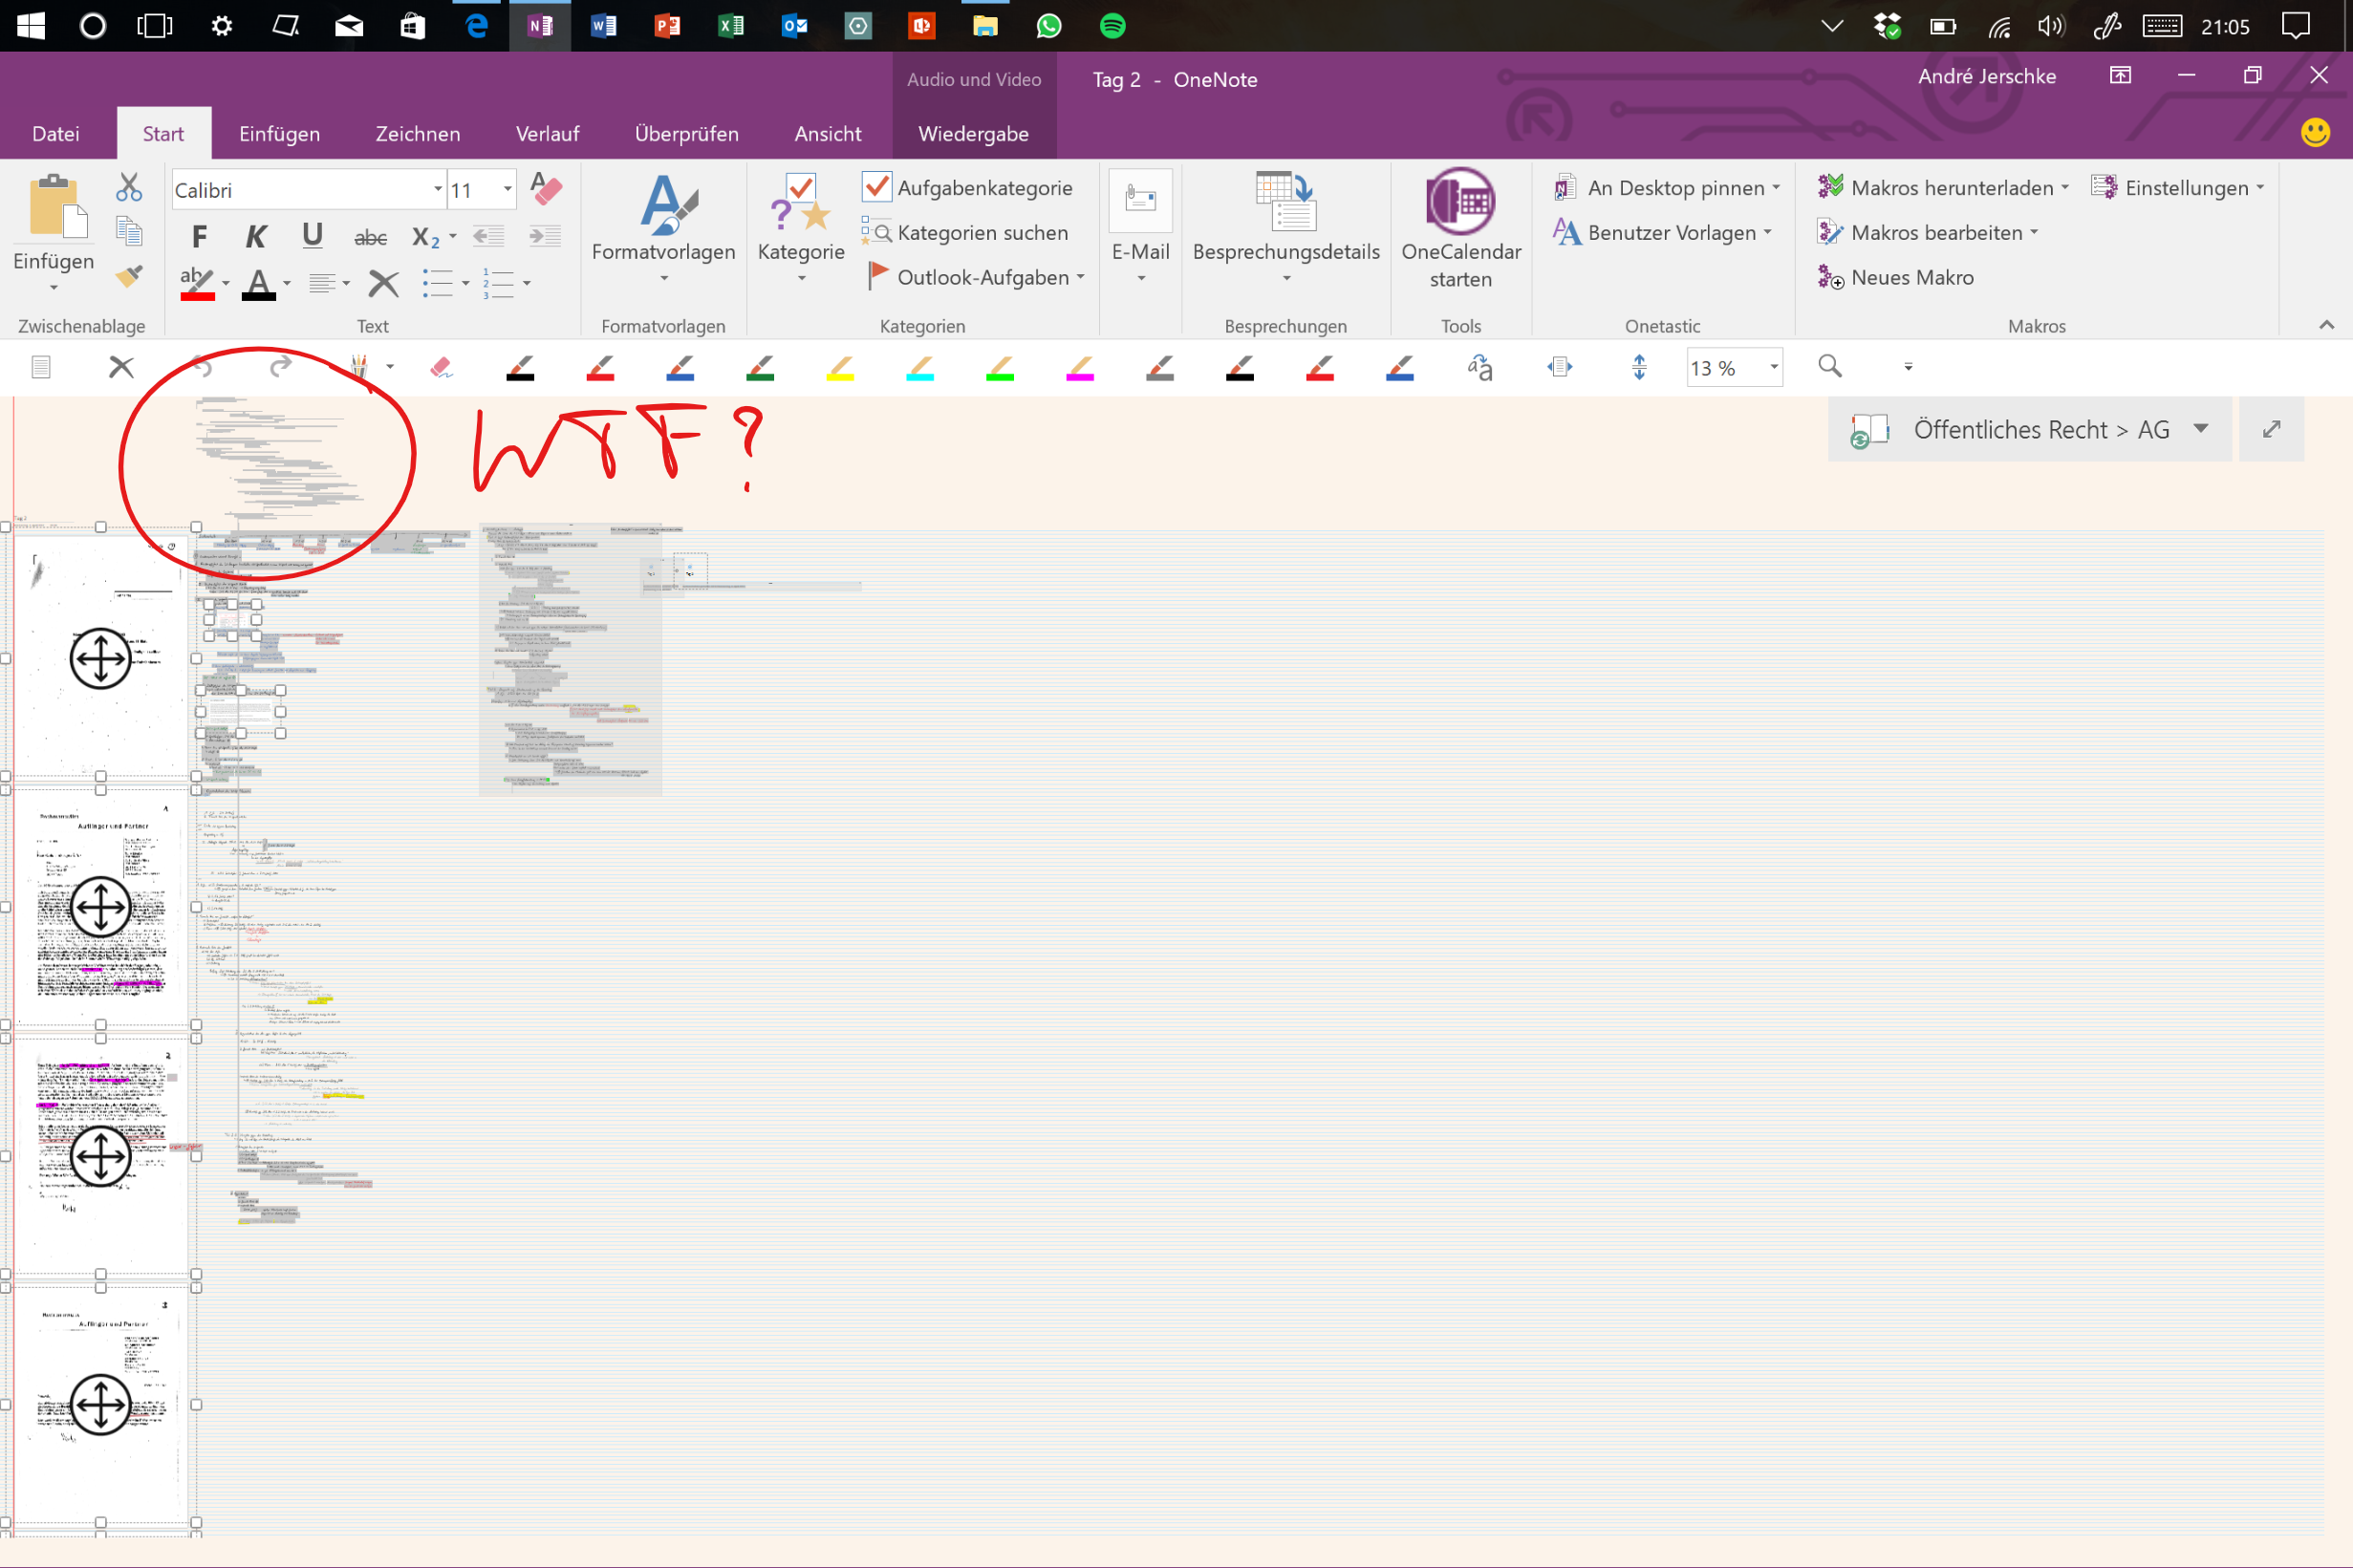The height and width of the screenshot is (1568, 2353).
Task: Select the Calibri bold formatting icon
Action: [199, 236]
